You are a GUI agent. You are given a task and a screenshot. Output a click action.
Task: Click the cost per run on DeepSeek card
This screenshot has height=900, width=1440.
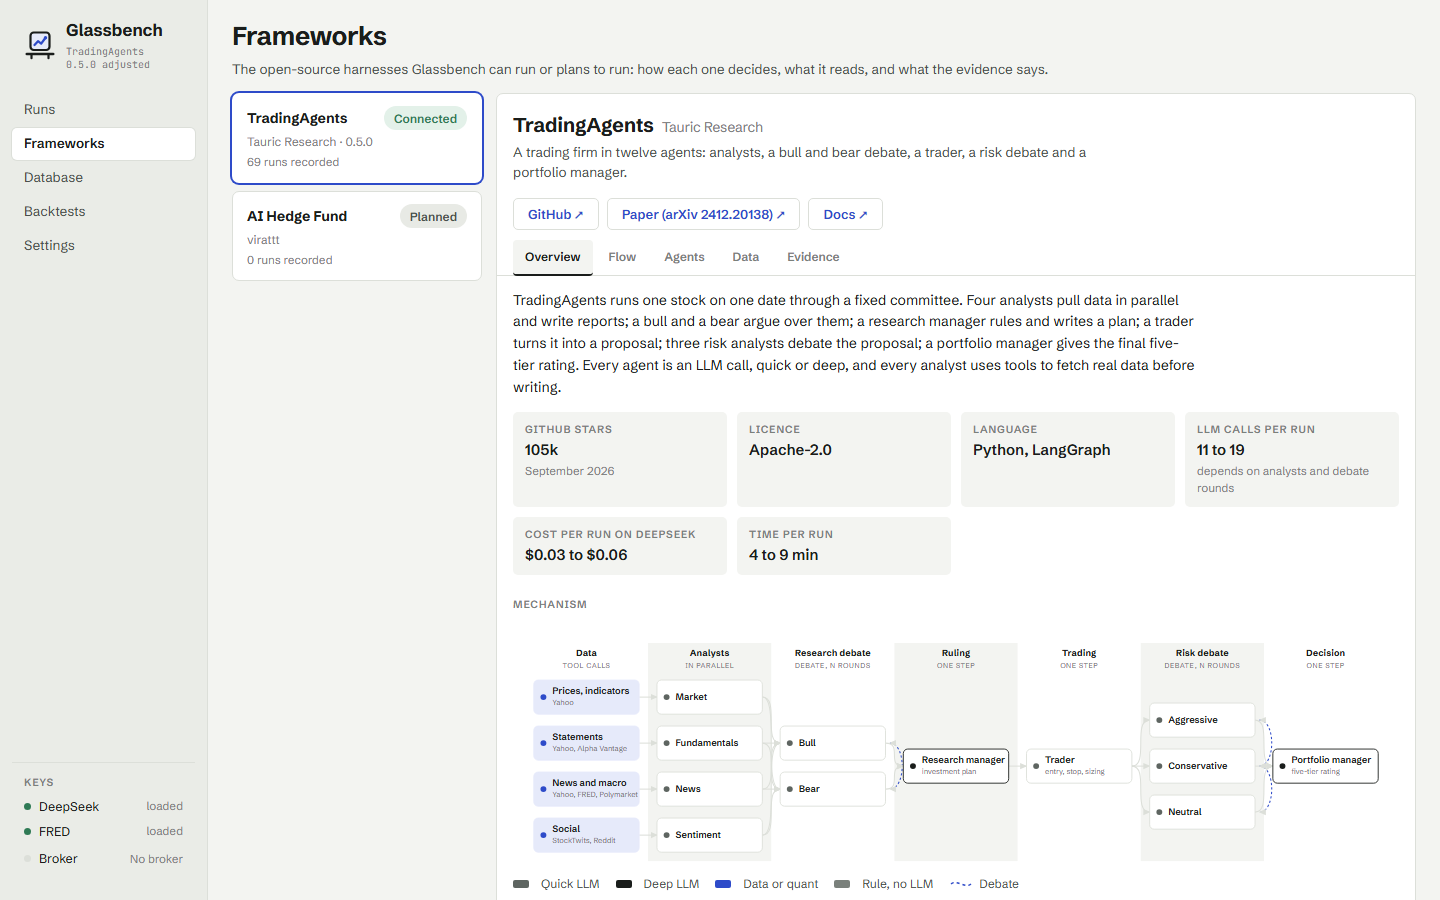pos(620,545)
